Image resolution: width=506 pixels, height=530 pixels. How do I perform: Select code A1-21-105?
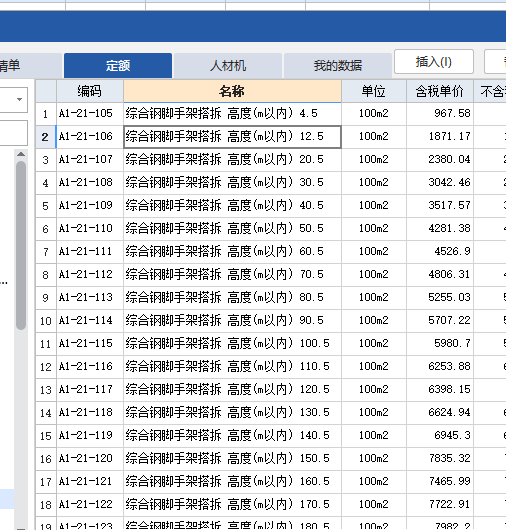[x=86, y=113]
